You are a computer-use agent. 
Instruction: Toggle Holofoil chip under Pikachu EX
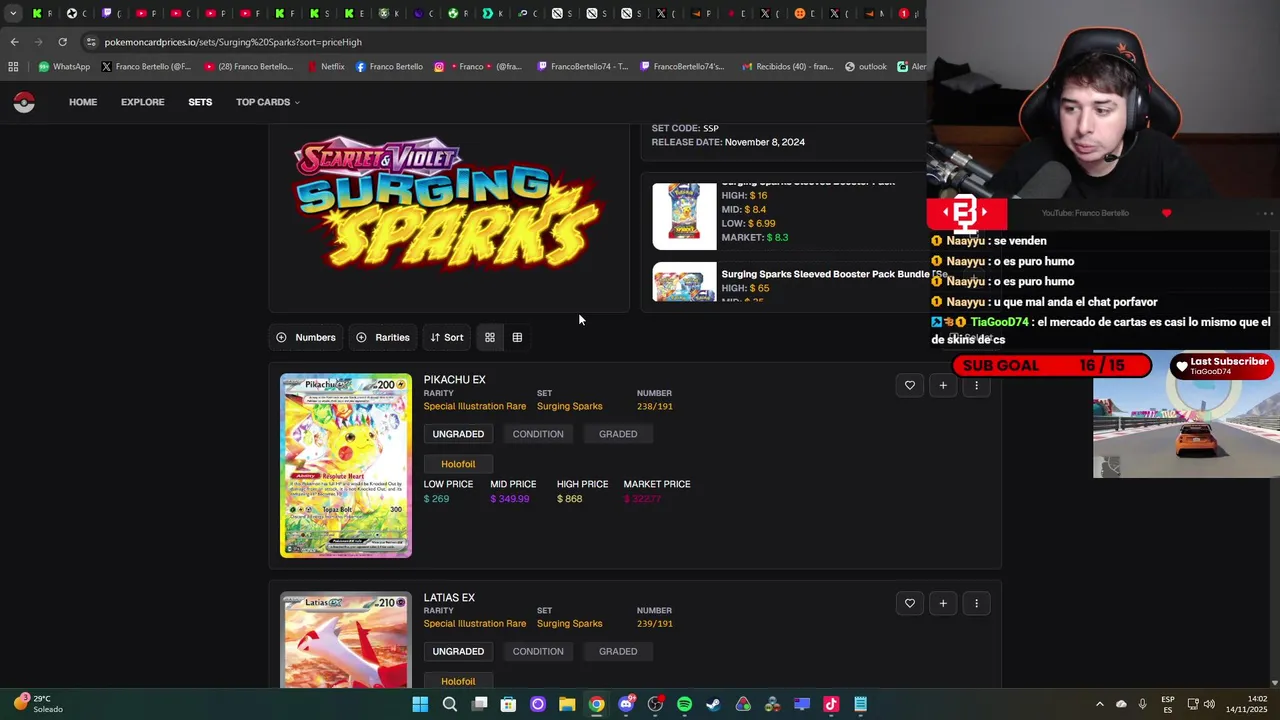(x=458, y=464)
